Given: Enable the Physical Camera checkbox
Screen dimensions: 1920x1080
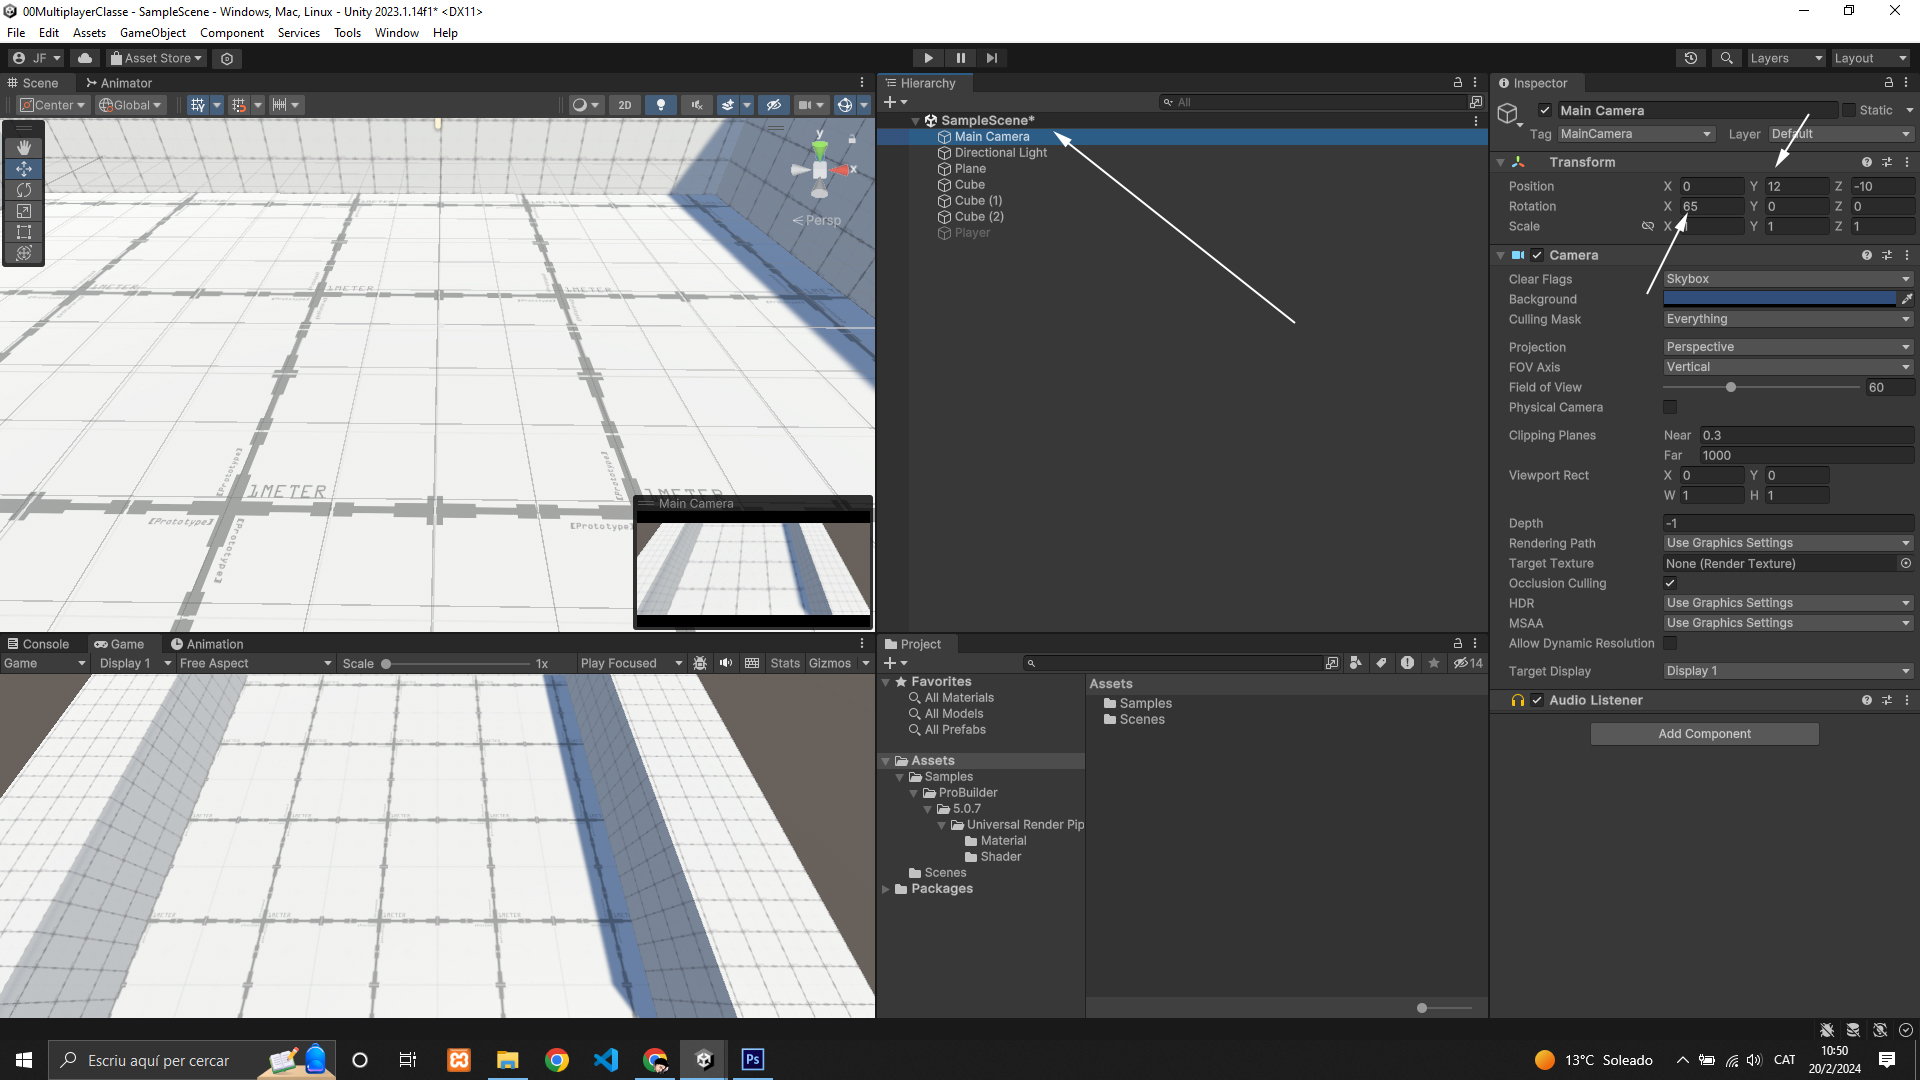Looking at the screenshot, I should click(1670, 407).
